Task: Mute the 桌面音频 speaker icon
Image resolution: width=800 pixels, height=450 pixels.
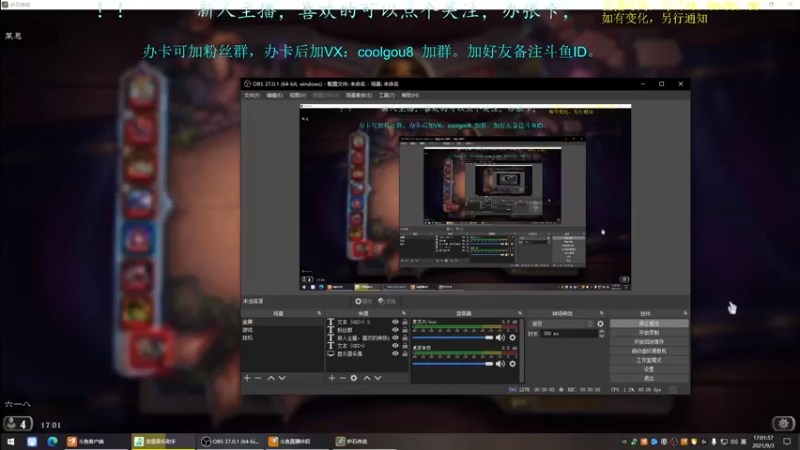Action: (x=501, y=364)
